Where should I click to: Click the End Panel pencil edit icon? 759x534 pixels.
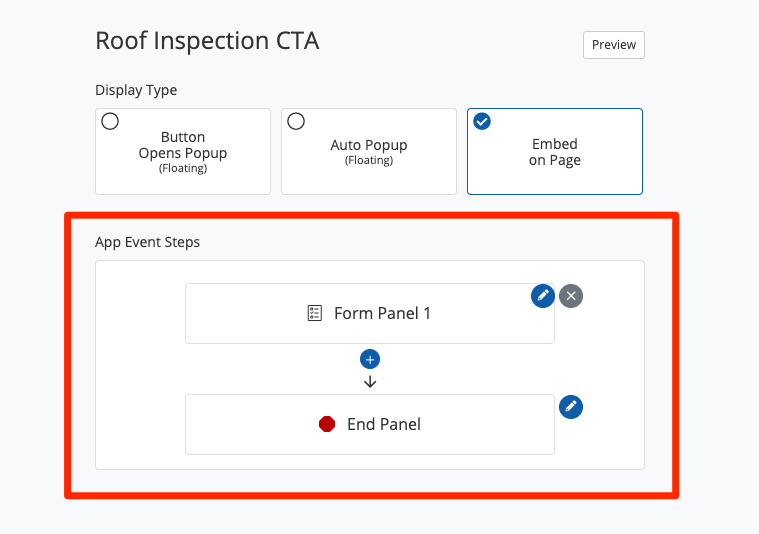pos(570,407)
